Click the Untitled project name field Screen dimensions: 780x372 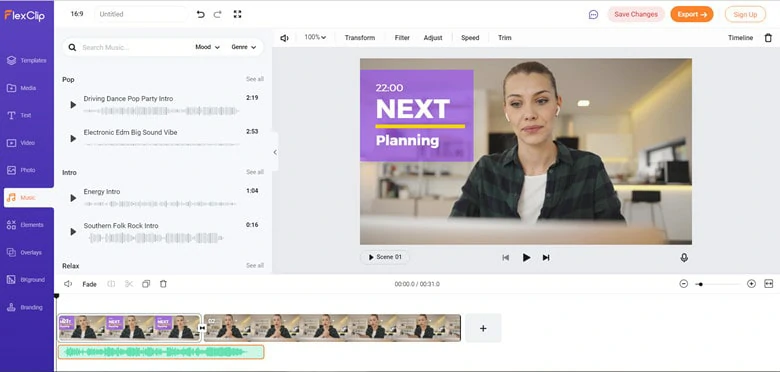point(141,14)
